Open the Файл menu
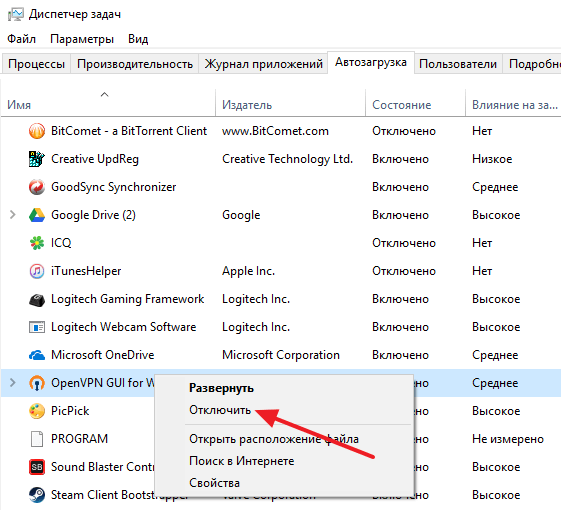 (x=21, y=39)
